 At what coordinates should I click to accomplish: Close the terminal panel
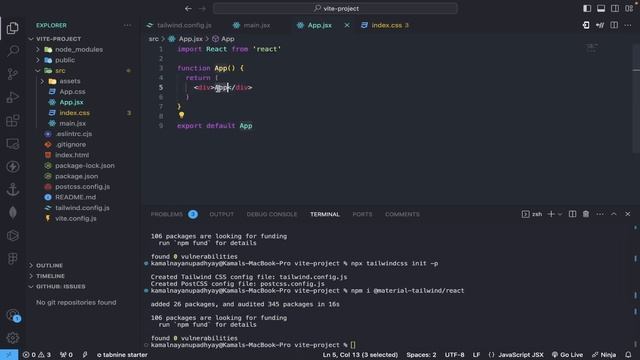pos(627,214)
